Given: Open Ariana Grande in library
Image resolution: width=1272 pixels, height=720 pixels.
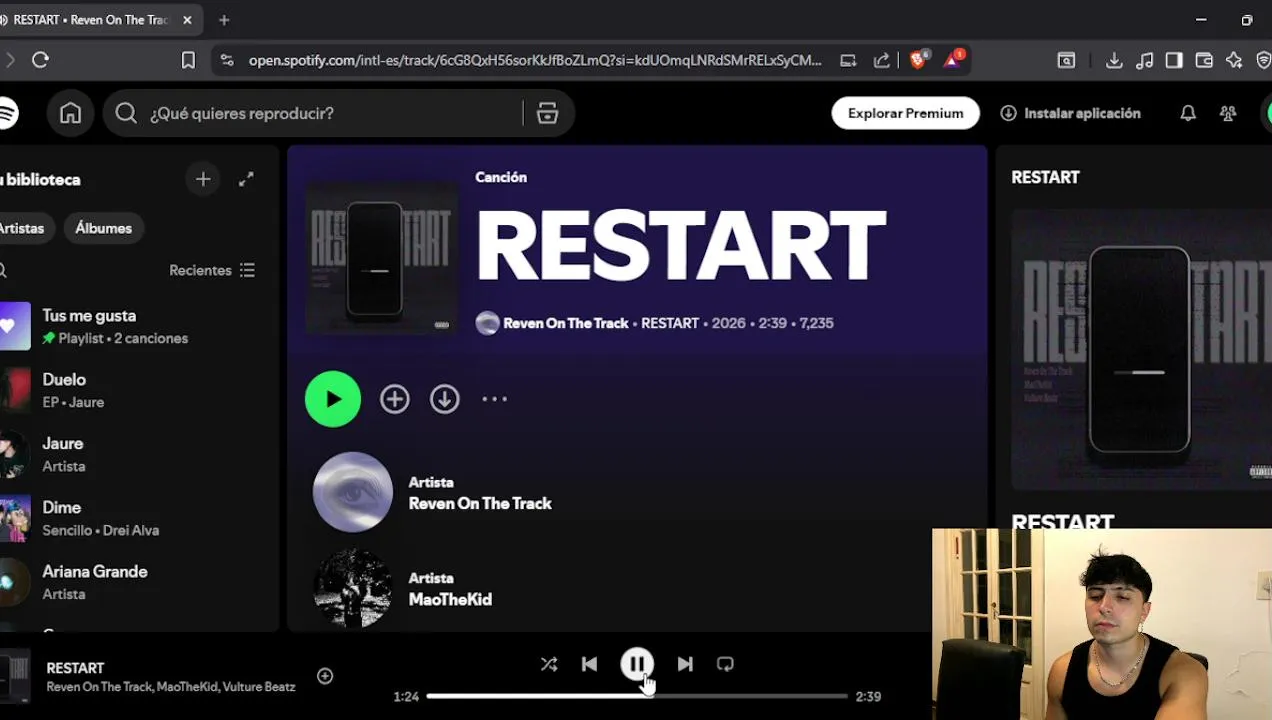Looking at the screenshot, I should click(135, 582).
